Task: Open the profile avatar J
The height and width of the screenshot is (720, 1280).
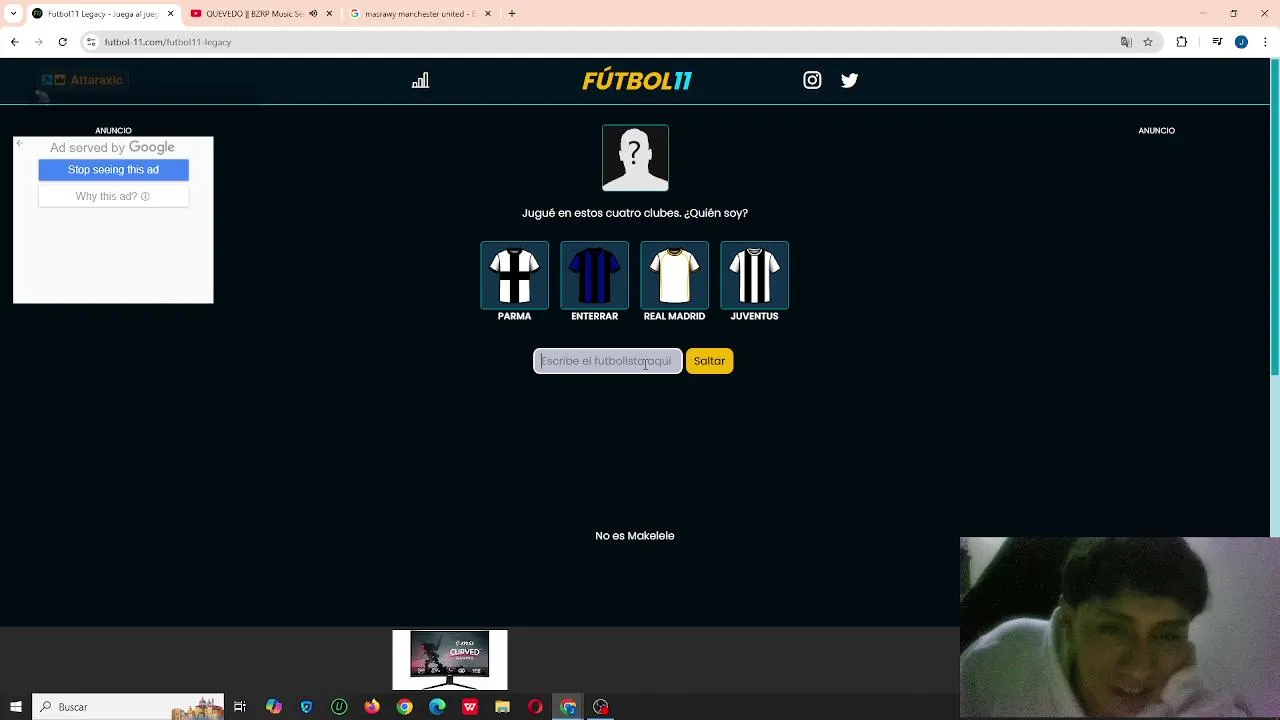Action: (1241, 42)
